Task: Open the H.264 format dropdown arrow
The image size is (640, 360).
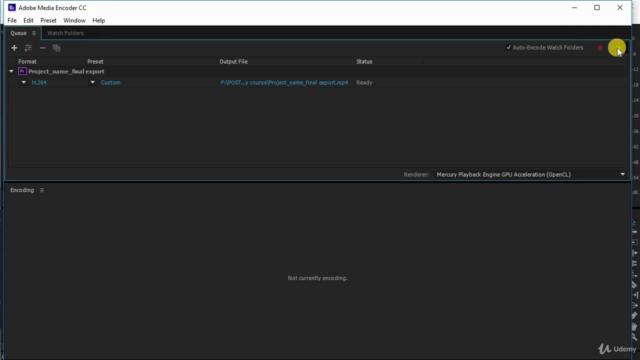Action: pyautogui.click(x=24, y=82)
